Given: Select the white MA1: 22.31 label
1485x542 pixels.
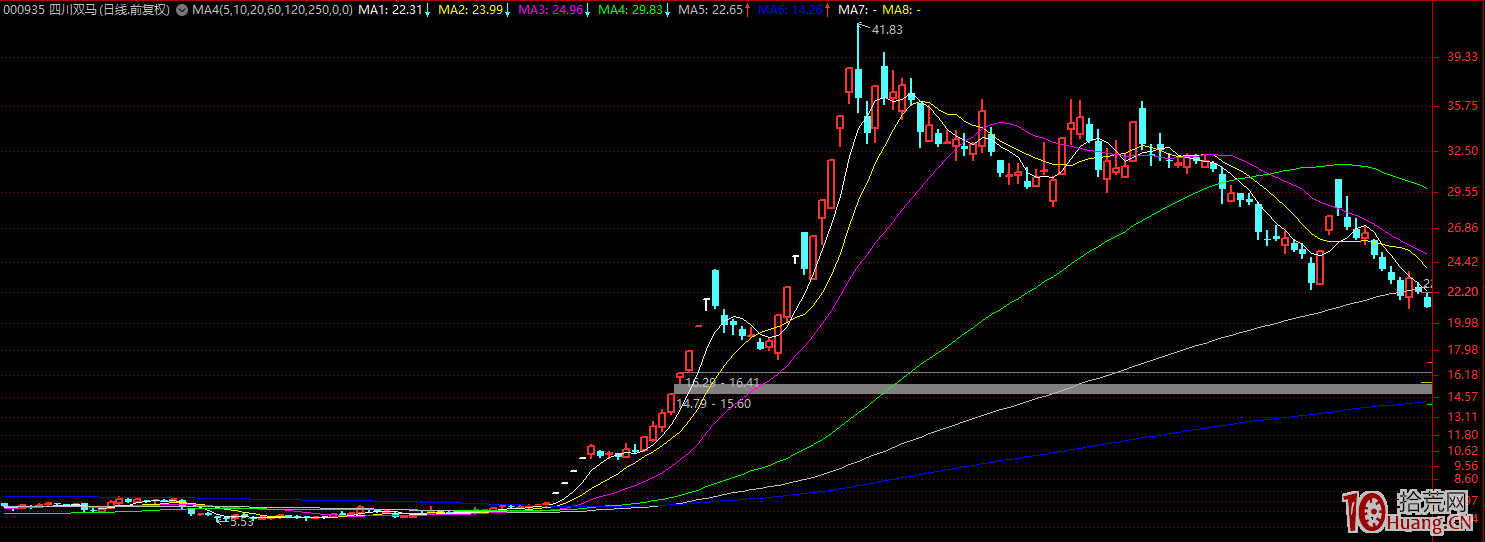Looking at the screenshot, I should pyautogui.click(x=389, y=9).
